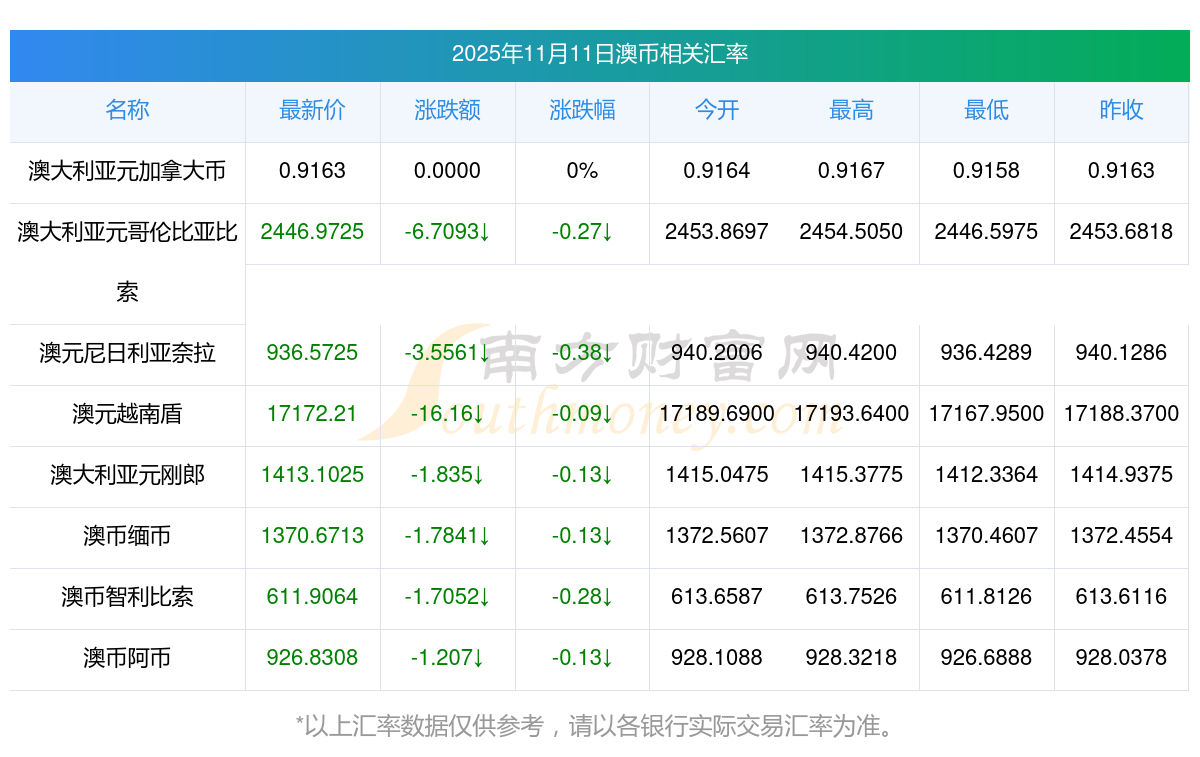Click the down arrow beside -6.7093
The image size is (1200, 757).
[x=484, y=232]
